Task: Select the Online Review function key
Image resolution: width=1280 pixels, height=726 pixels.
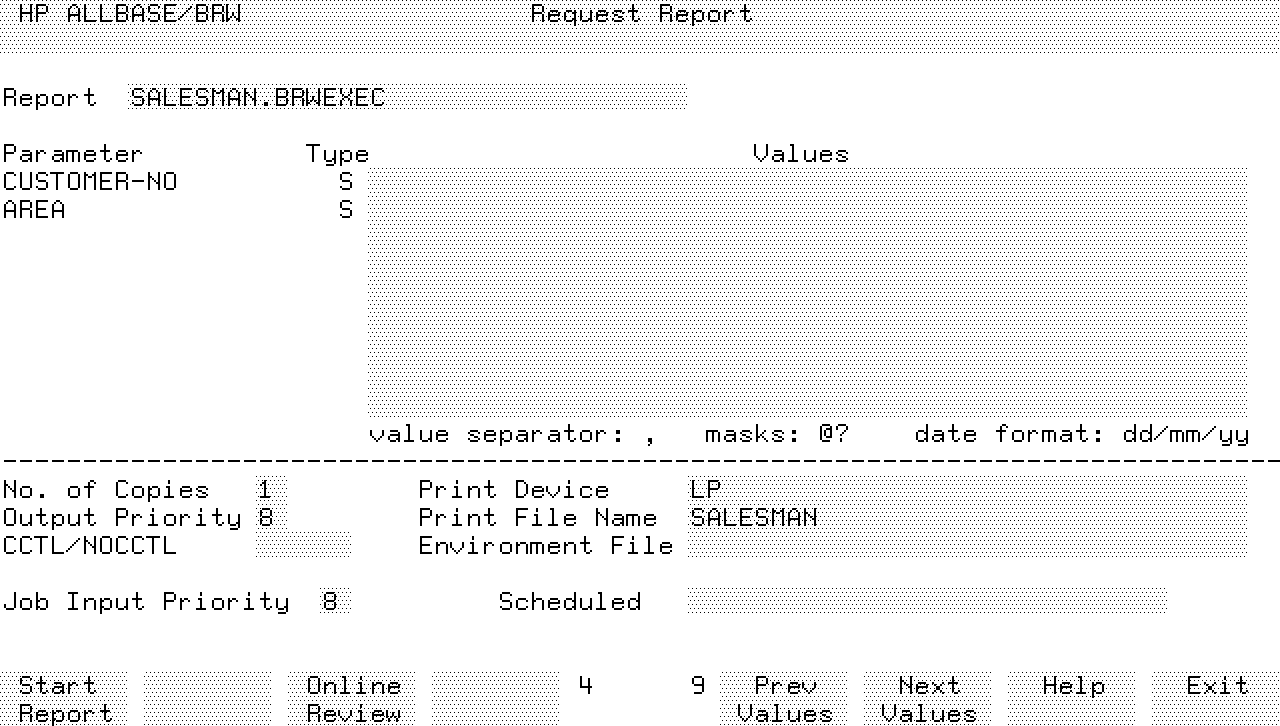Action: [x=353, y=699]
